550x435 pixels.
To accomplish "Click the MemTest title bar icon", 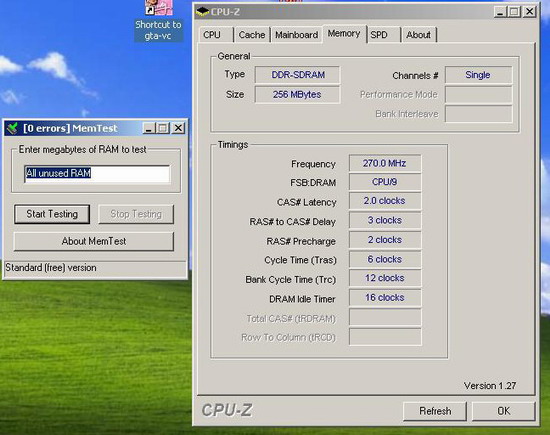I will pos(13,128).
